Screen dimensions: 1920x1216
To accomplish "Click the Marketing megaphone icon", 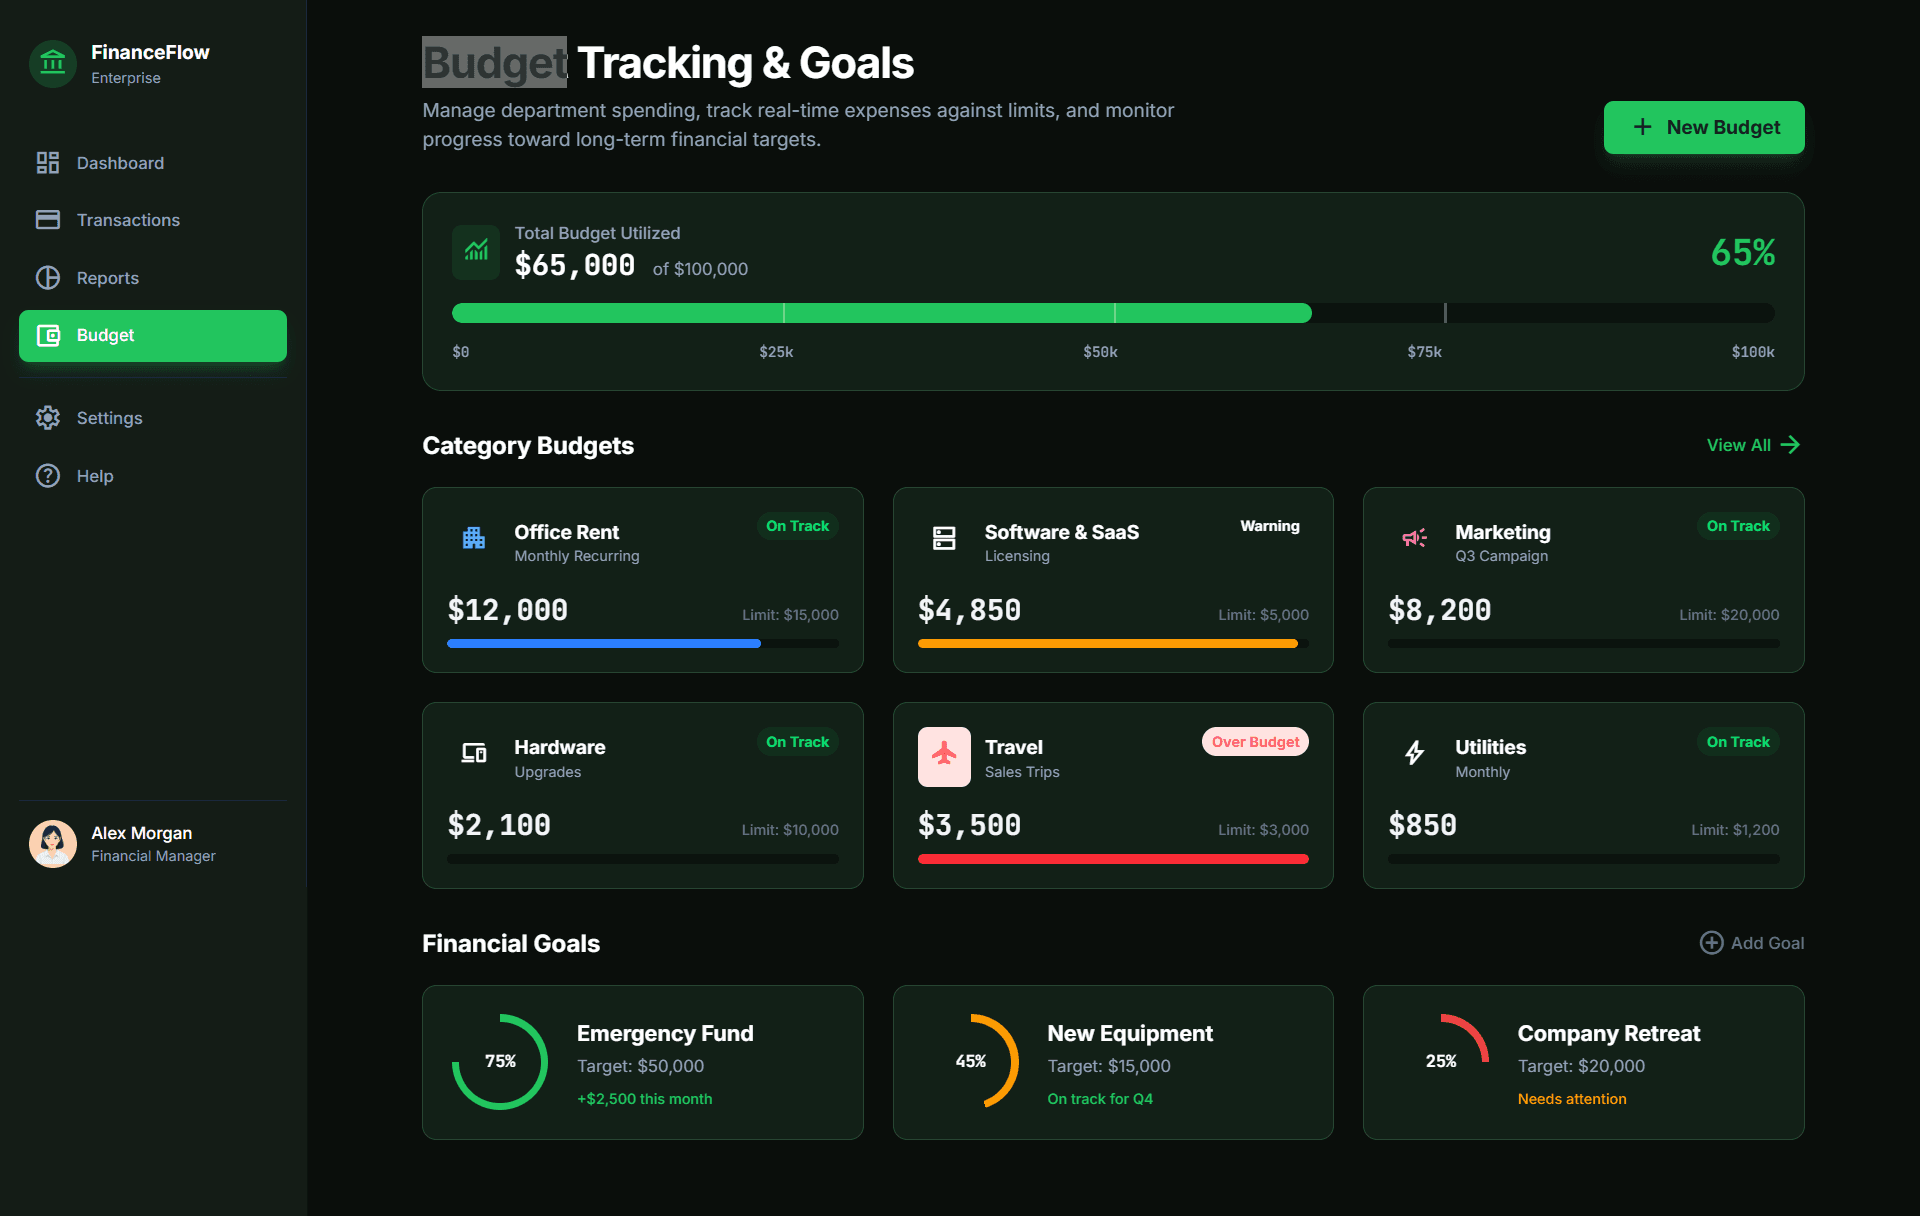I will click(x=1414, y=539).
